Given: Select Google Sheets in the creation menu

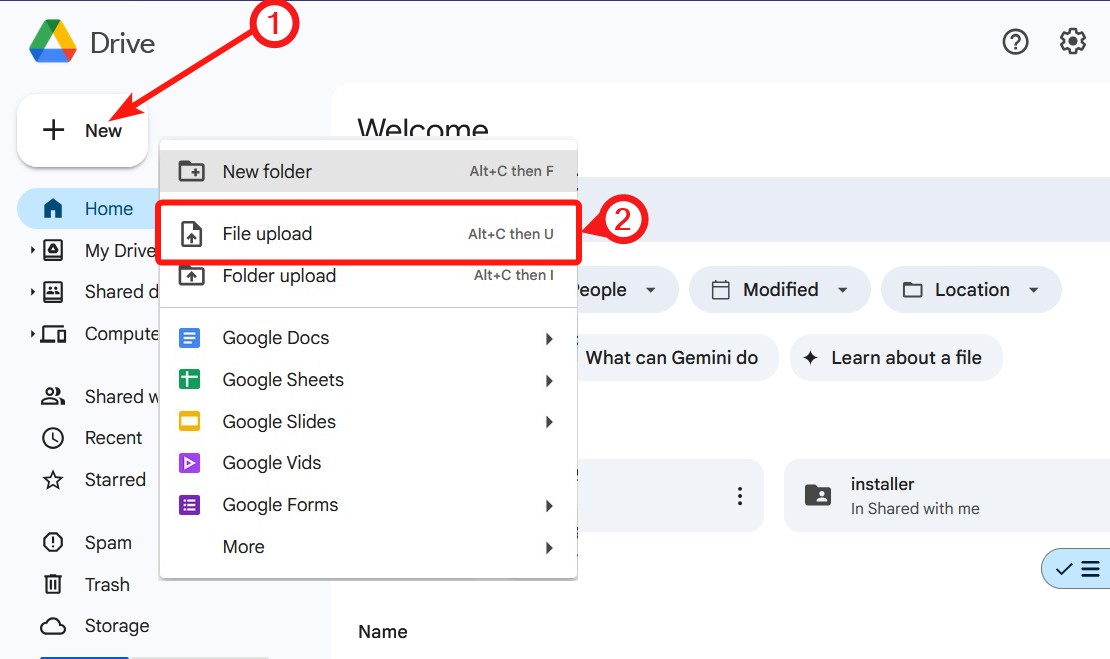Looking at the screenshot, I should click(x=282, y=380).
